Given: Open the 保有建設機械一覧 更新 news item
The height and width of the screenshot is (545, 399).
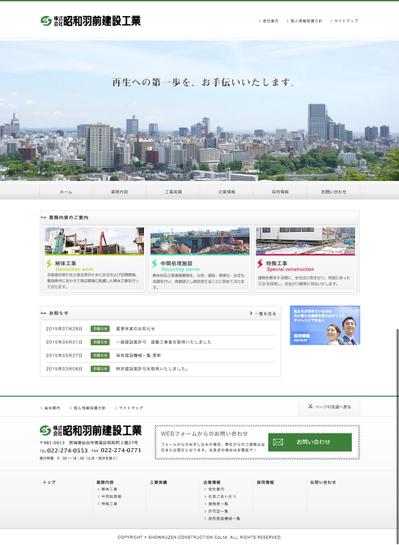Looking at the screenshot, I should [138, 355].
